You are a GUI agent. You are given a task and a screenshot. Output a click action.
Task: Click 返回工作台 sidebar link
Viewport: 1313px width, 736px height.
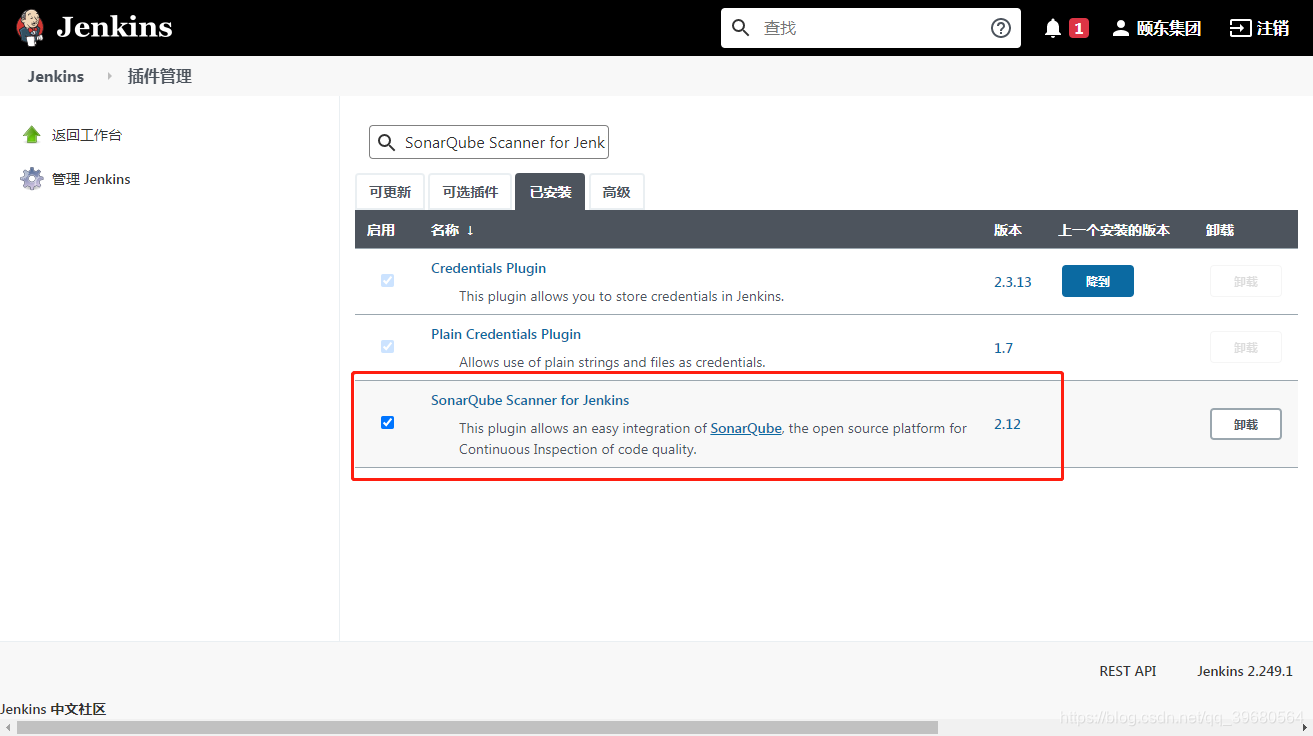pyautogui.click(x=87, y=135)
